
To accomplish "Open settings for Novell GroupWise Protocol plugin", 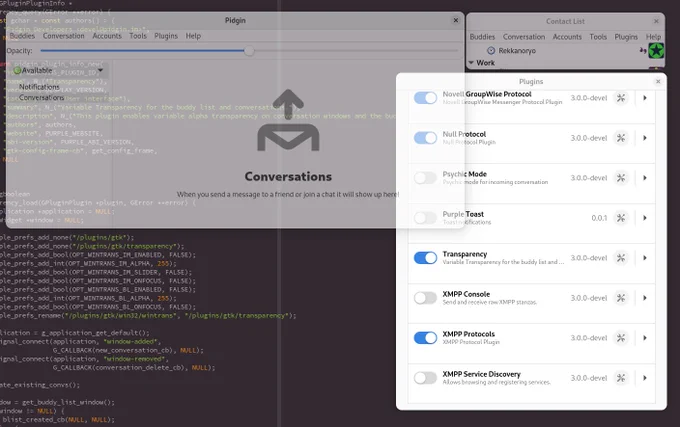I will [x=621, y=98].
